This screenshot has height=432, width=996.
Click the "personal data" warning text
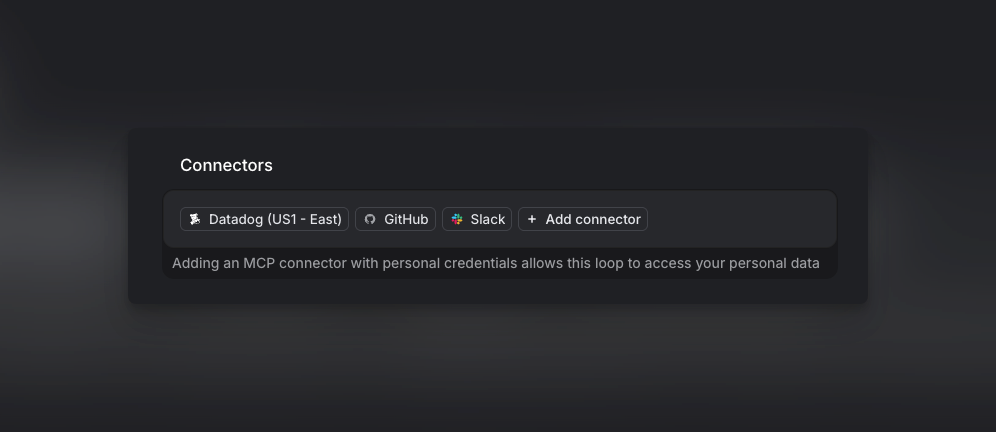pos(774,263)
